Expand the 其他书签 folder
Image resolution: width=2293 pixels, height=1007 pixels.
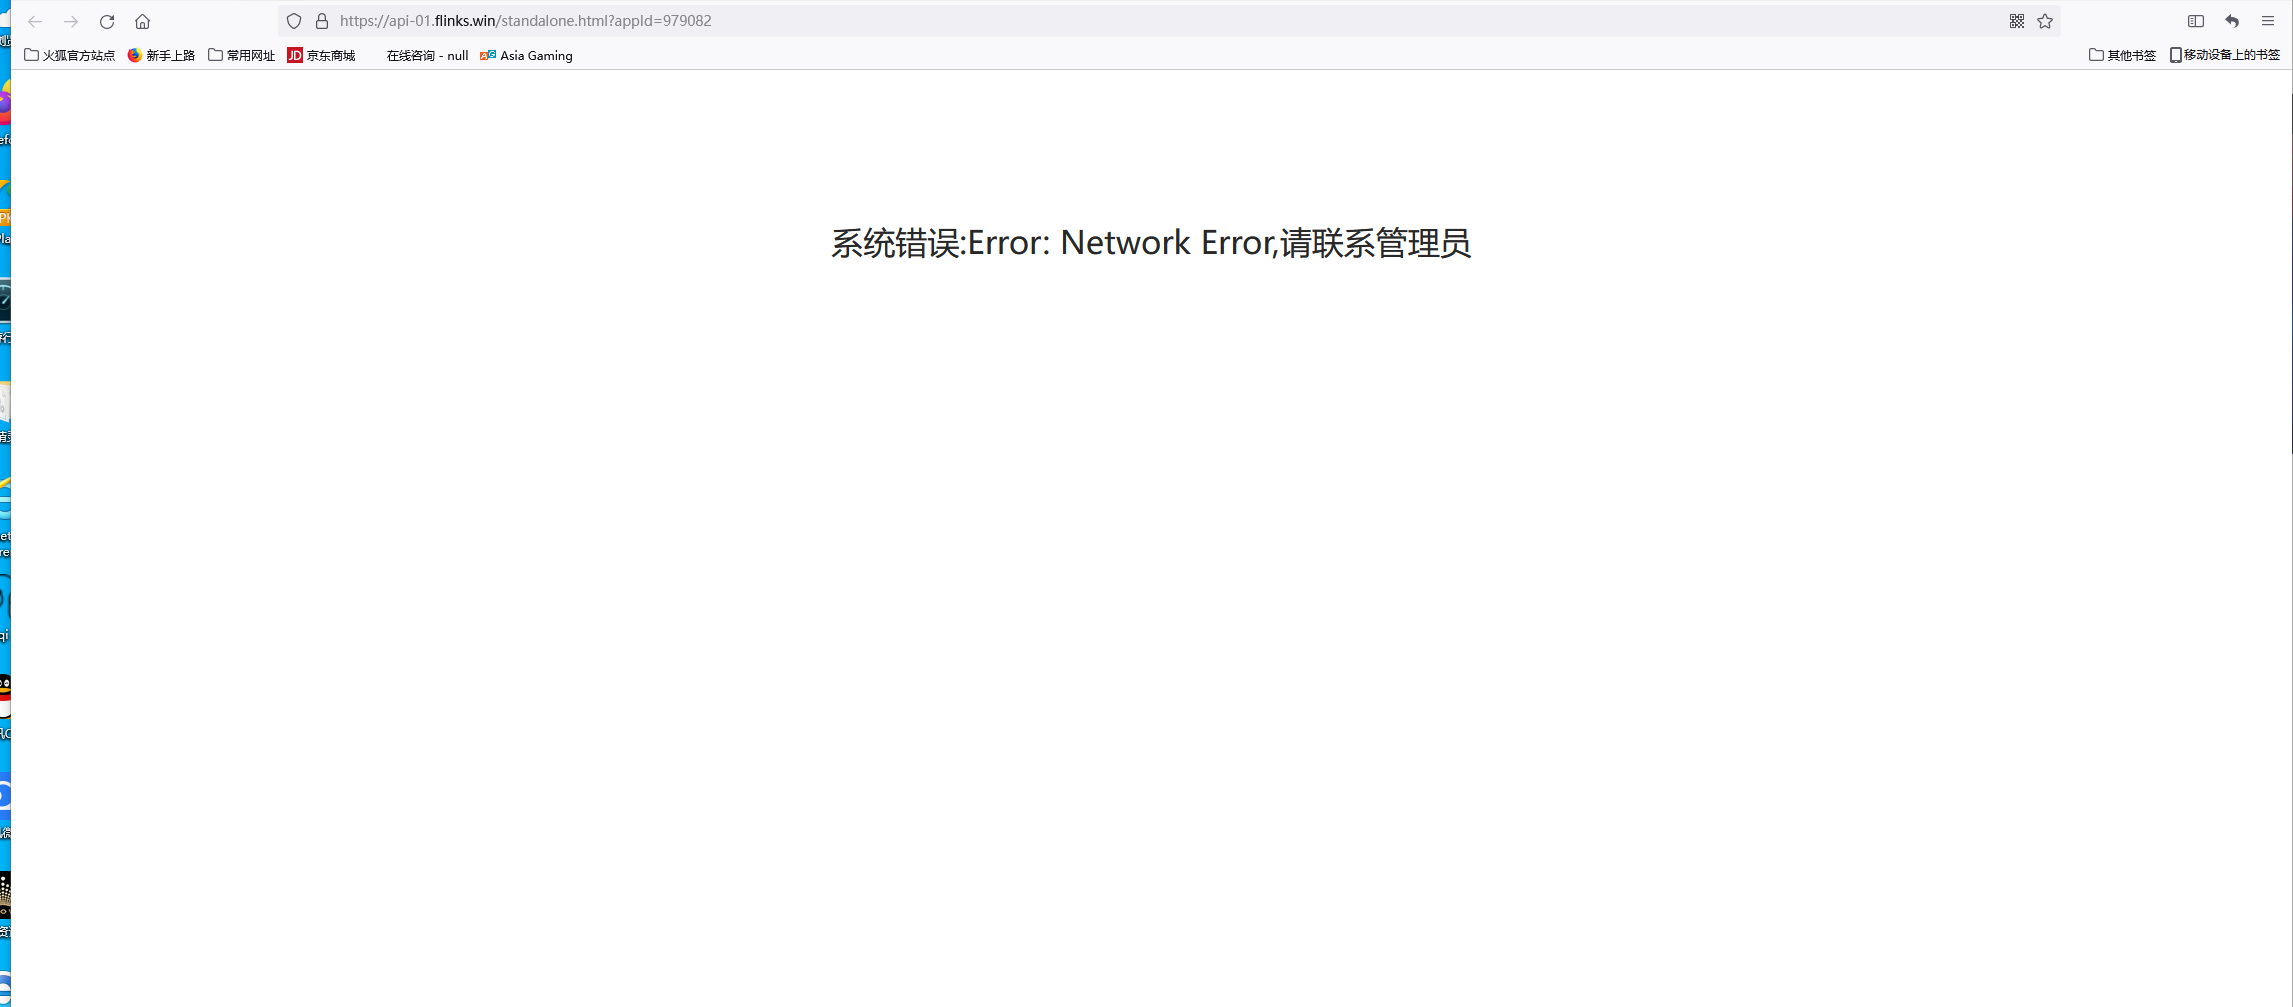(2122, 55)
